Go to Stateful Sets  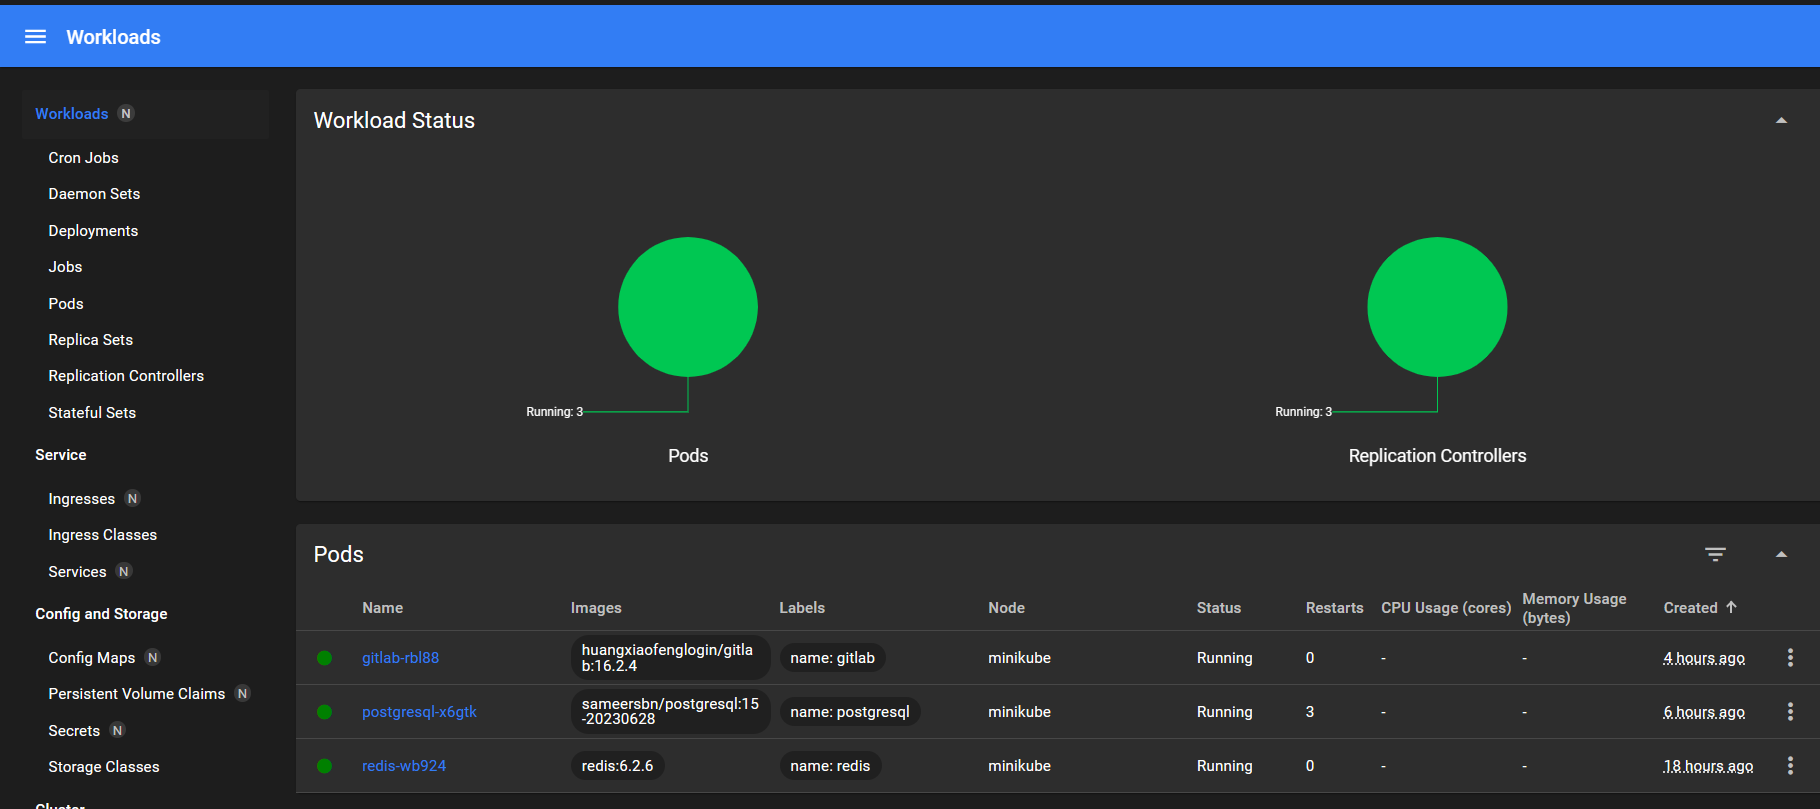pos(92,413)
